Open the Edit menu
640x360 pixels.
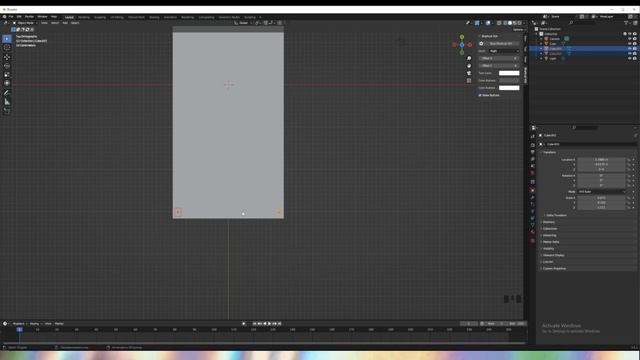tap(19, 17)
